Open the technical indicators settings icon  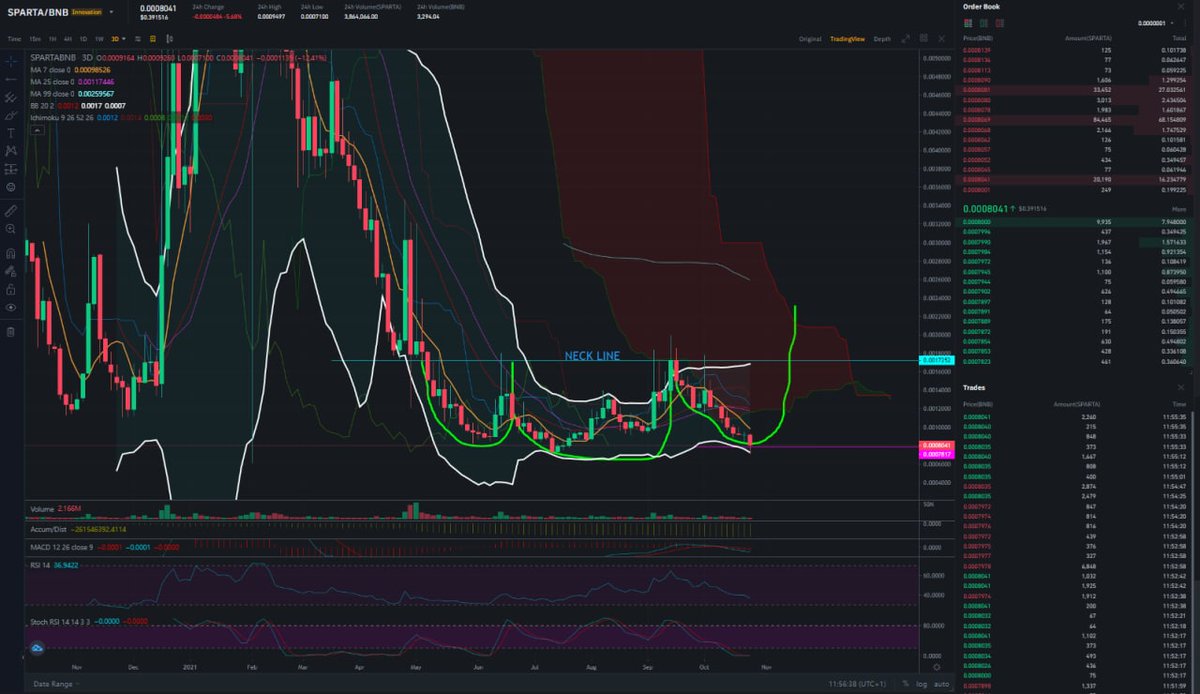pyautogui.click(x=137, y=39)
